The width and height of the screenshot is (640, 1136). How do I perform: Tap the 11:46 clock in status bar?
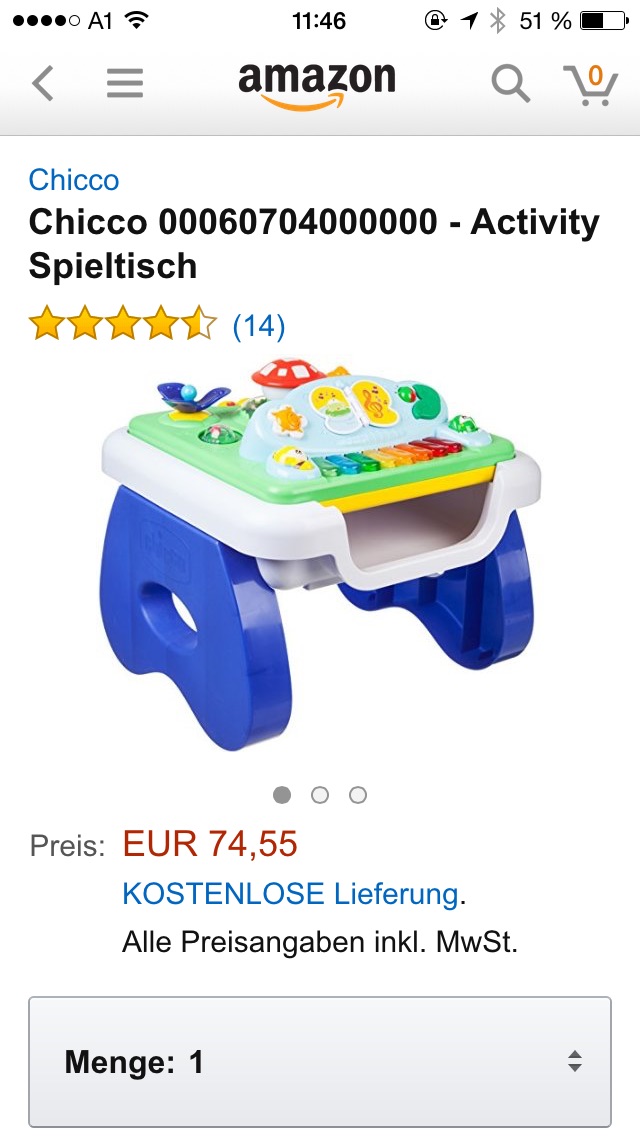point(319,21)
